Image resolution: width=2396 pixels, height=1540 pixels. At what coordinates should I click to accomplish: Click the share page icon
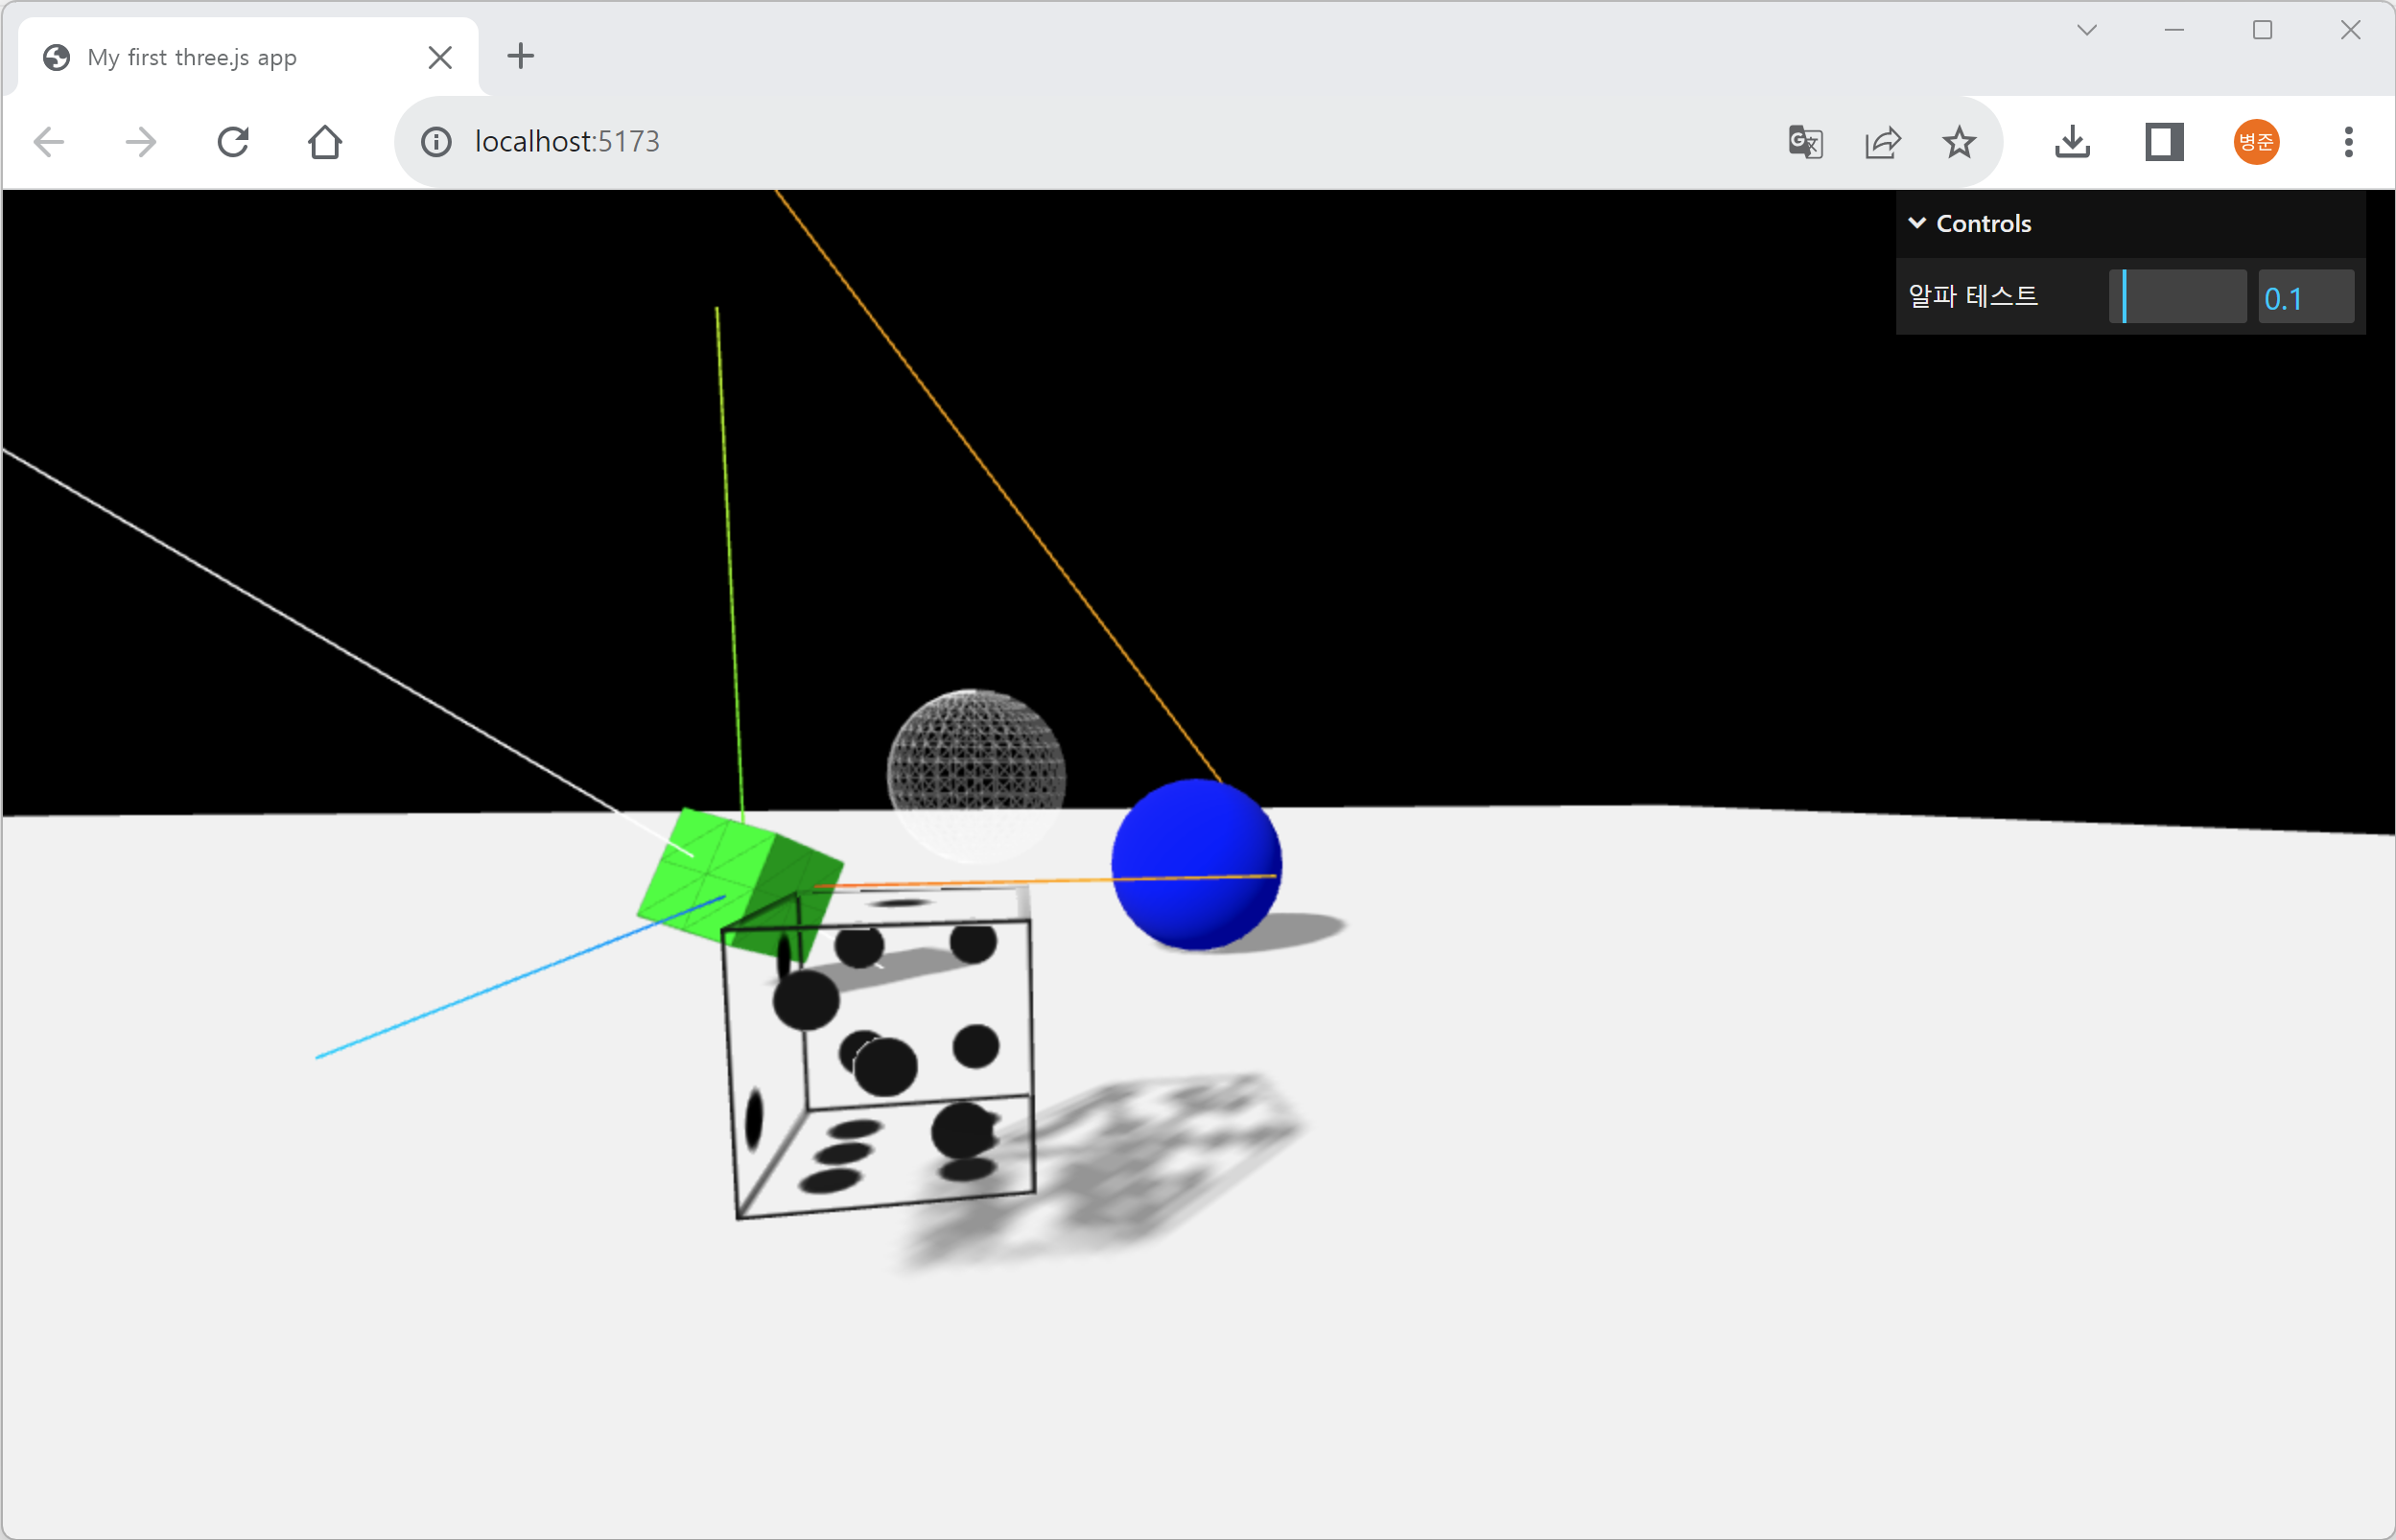[x=1882, y=142]
